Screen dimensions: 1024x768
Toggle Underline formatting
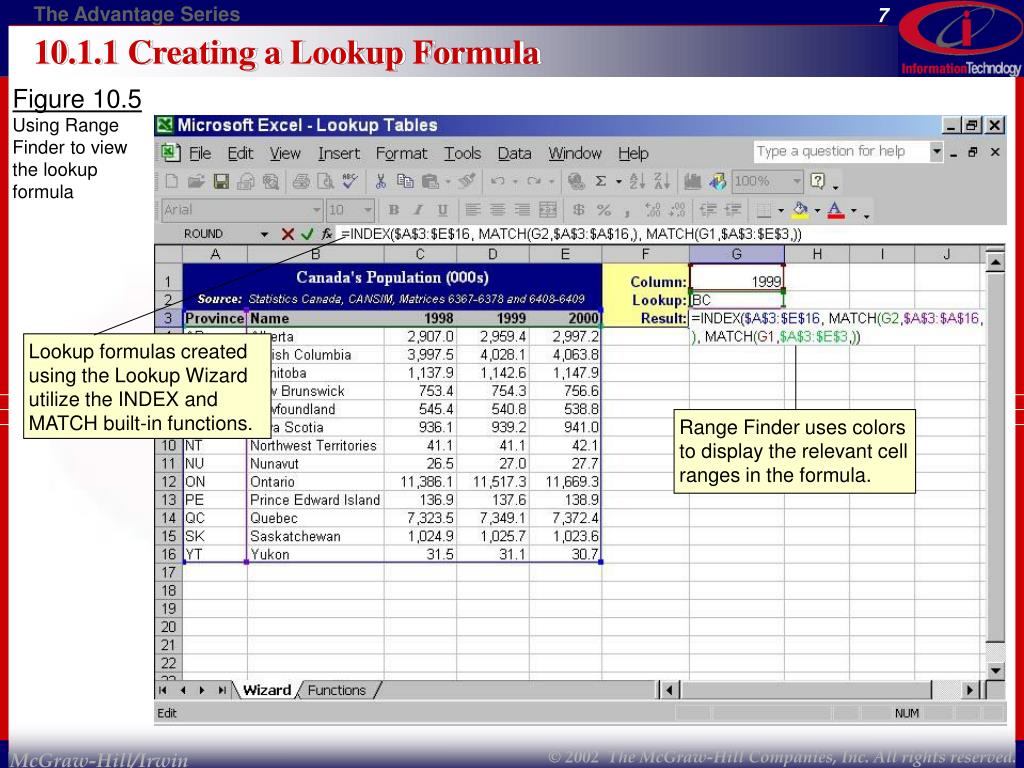[442, 210]
